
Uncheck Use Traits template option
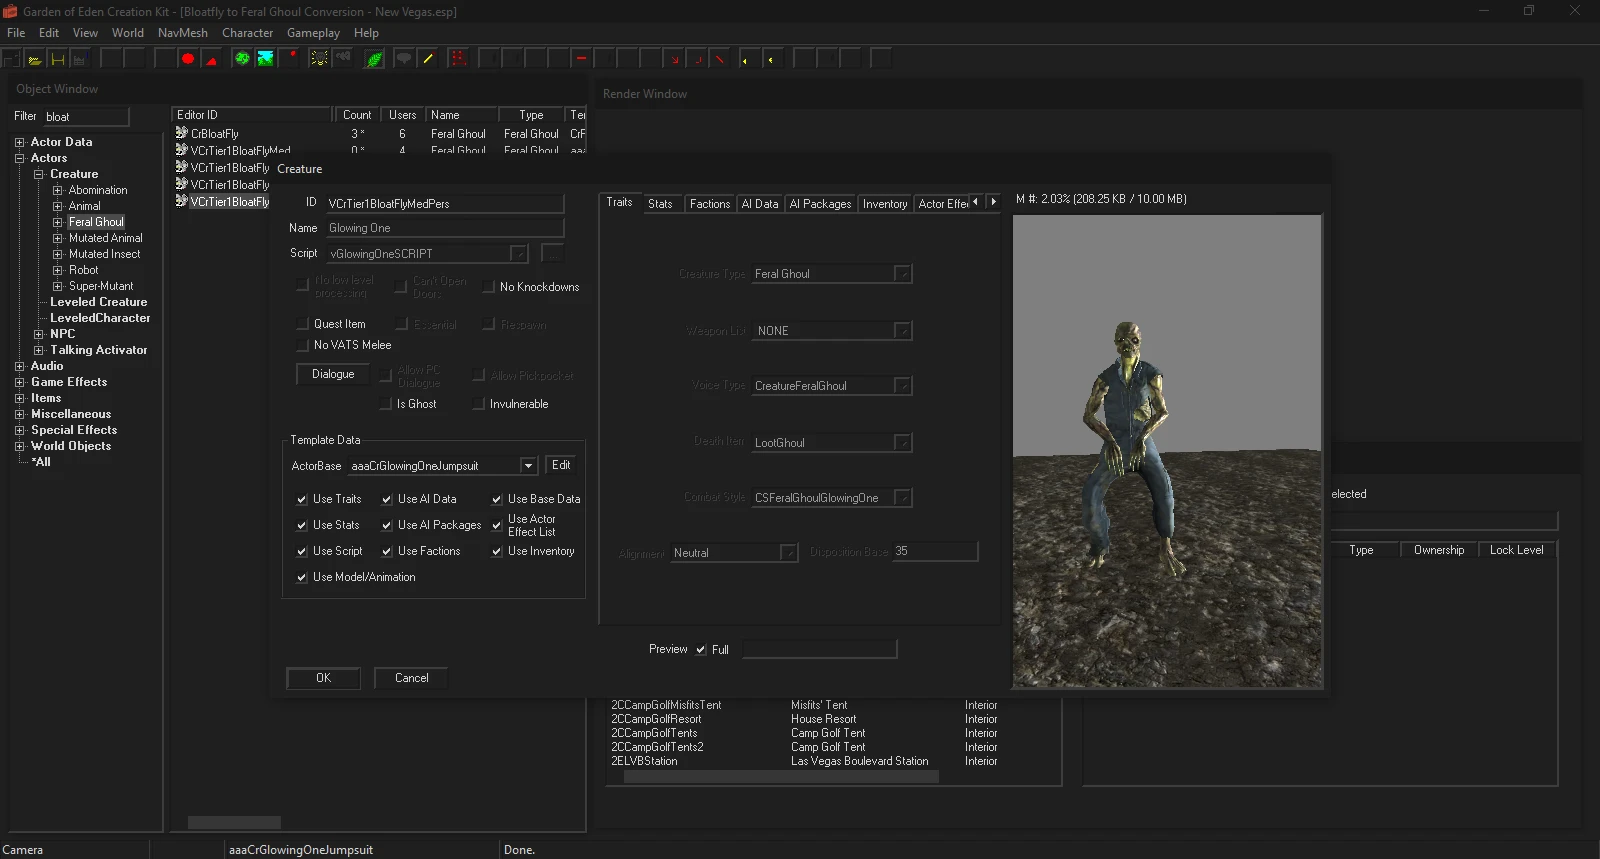(x=302, y=499)
